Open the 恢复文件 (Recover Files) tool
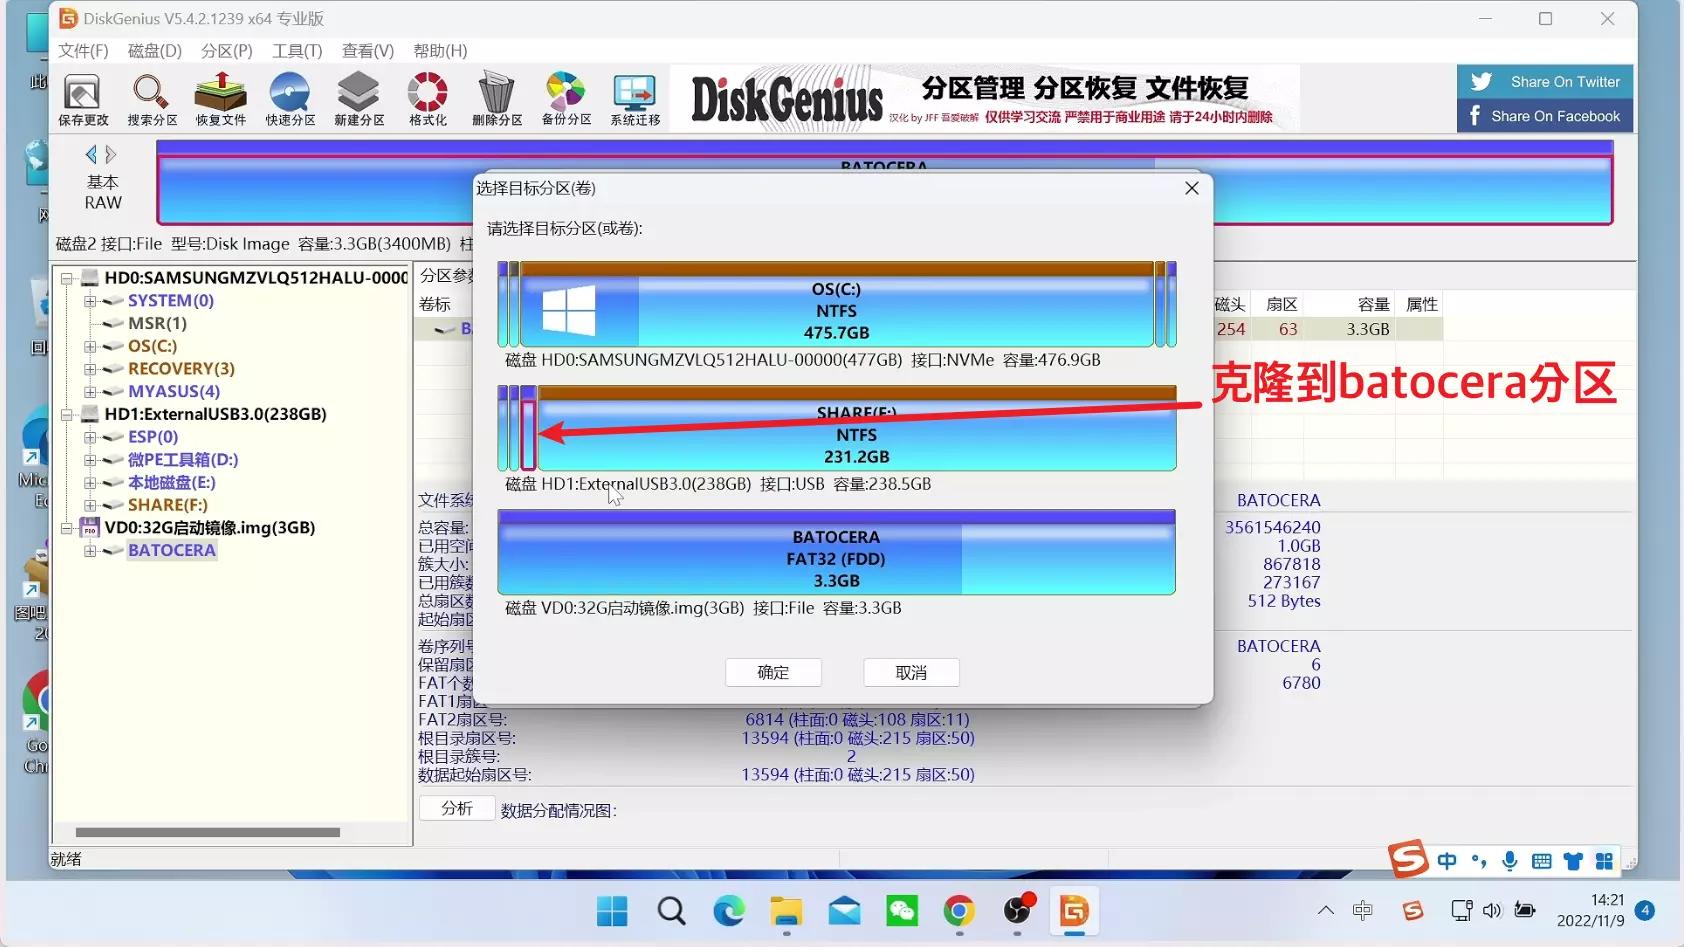Screen dimensions: 1684x947 [221, 98]
